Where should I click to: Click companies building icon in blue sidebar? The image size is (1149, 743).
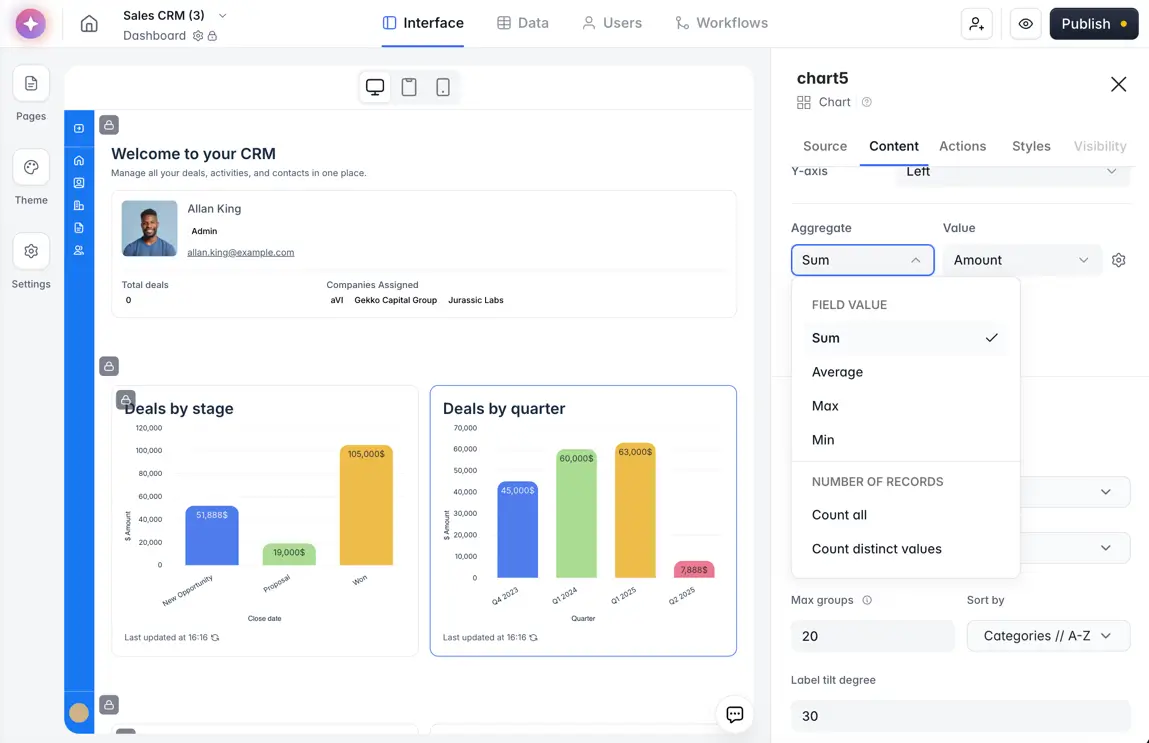pyautogui.click(x=79, y=205)
